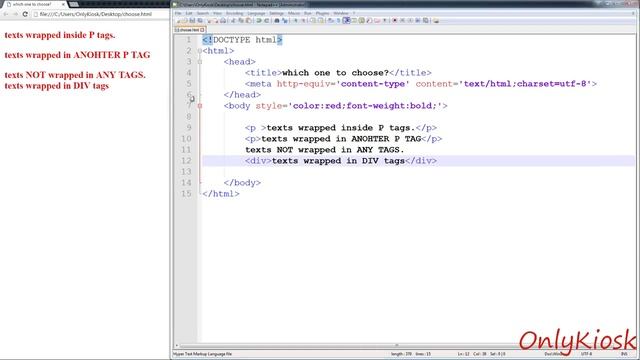Collapse the html fold marker on line 2

[200, 51]
